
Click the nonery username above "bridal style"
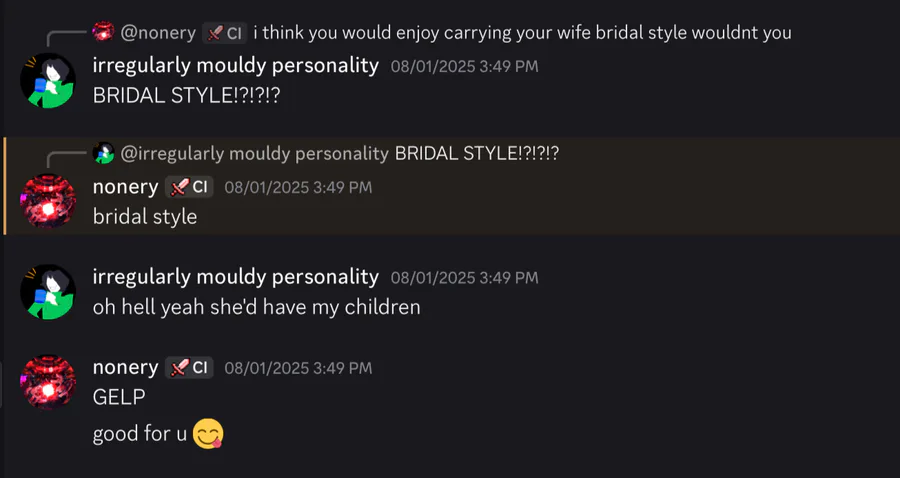coord(125,187)
